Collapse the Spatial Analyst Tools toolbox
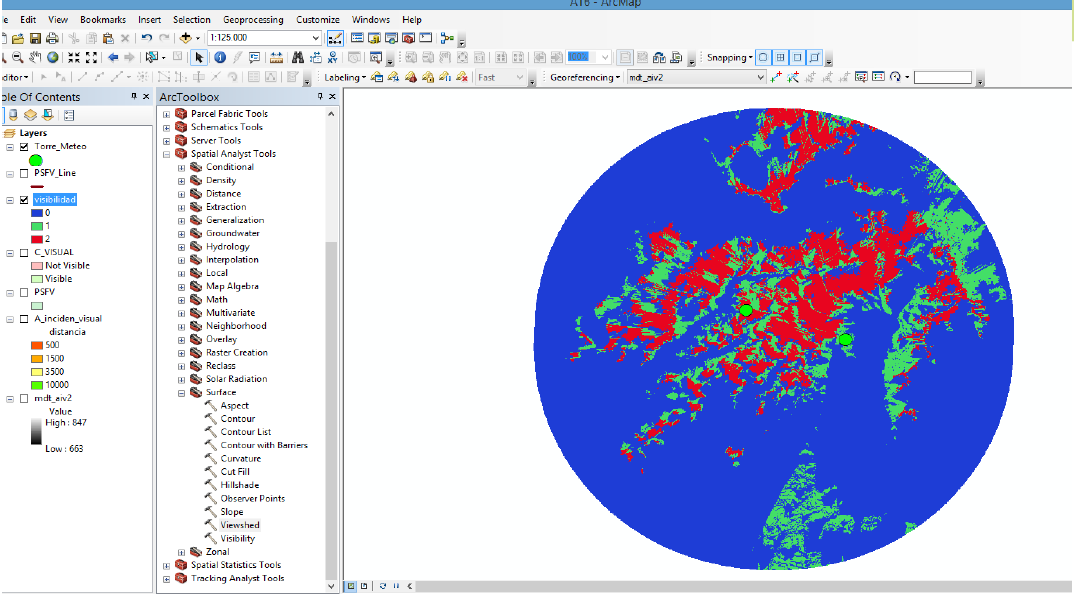 point(167,154)
